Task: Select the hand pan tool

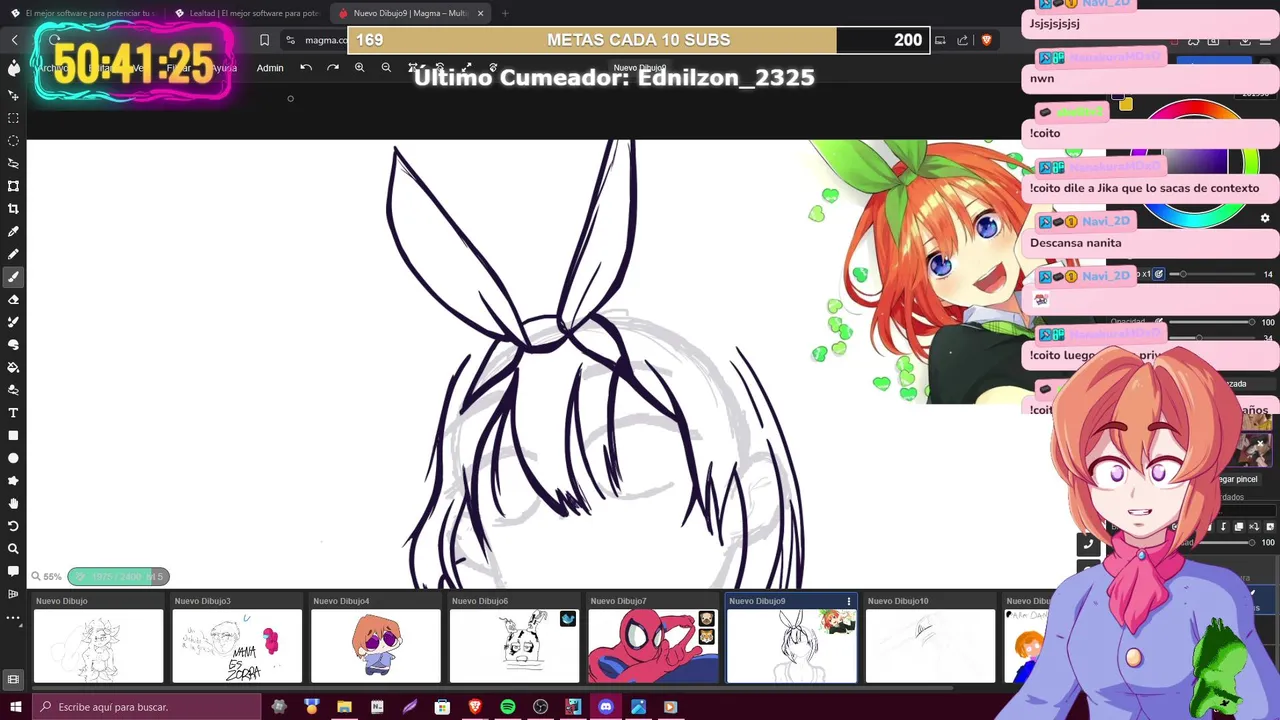Action: 13,503
